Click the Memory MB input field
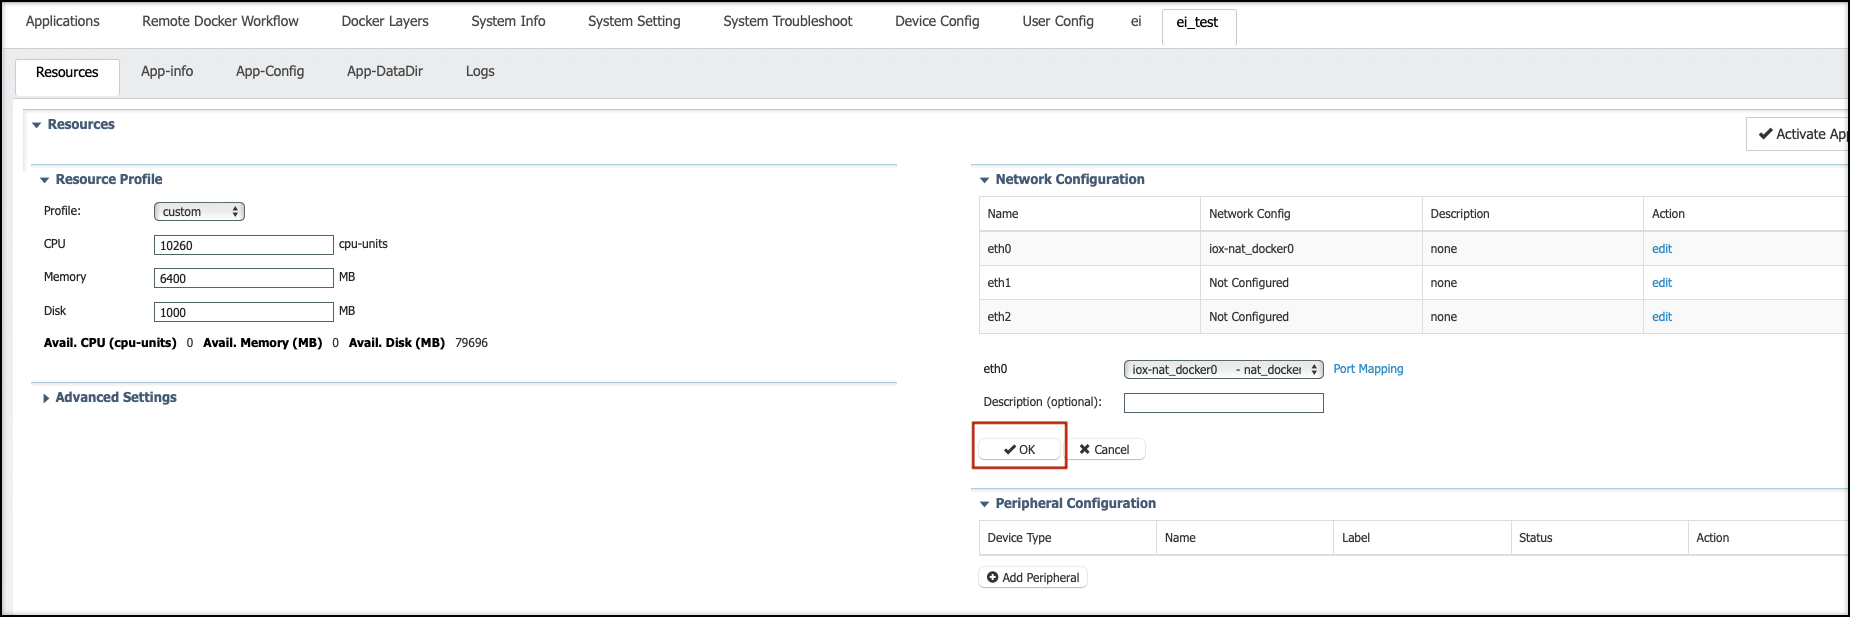 [244, 278]
